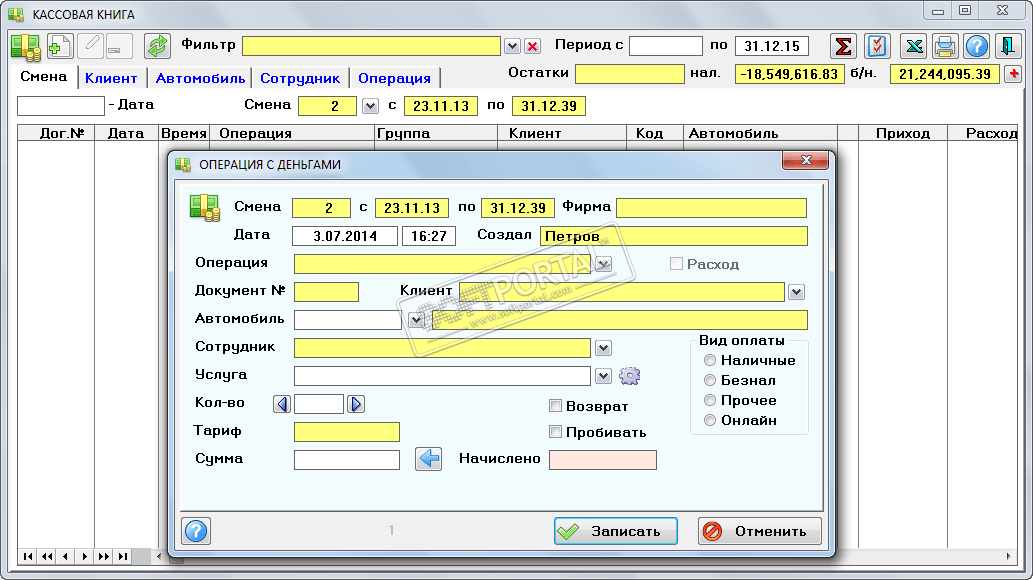Screen dimensions: 1033x580
Task: Select Онлайн payment type
Action: tap(710, 420)
